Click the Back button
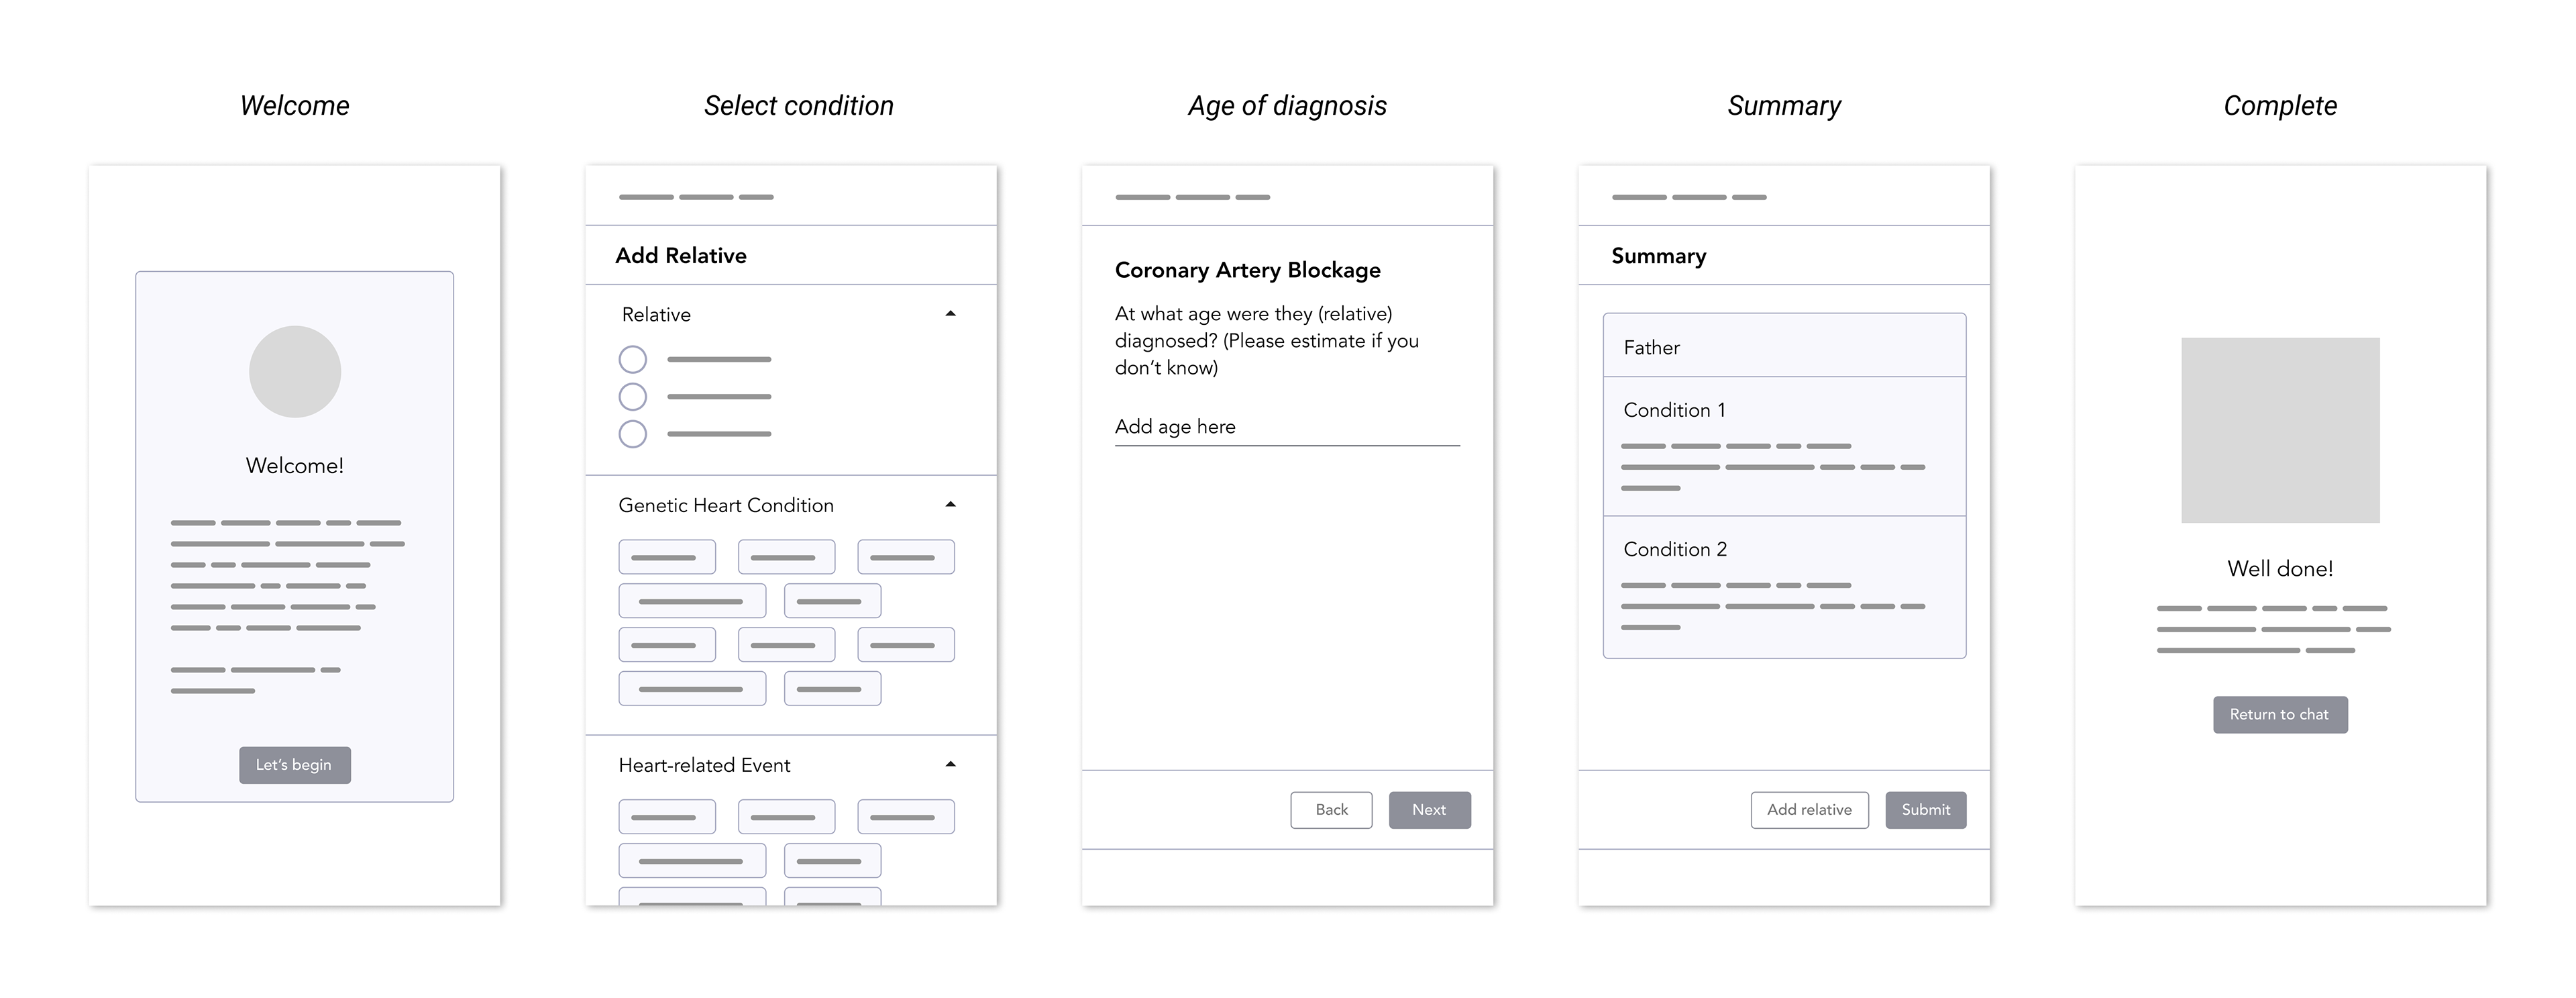 click(1331, 810)
